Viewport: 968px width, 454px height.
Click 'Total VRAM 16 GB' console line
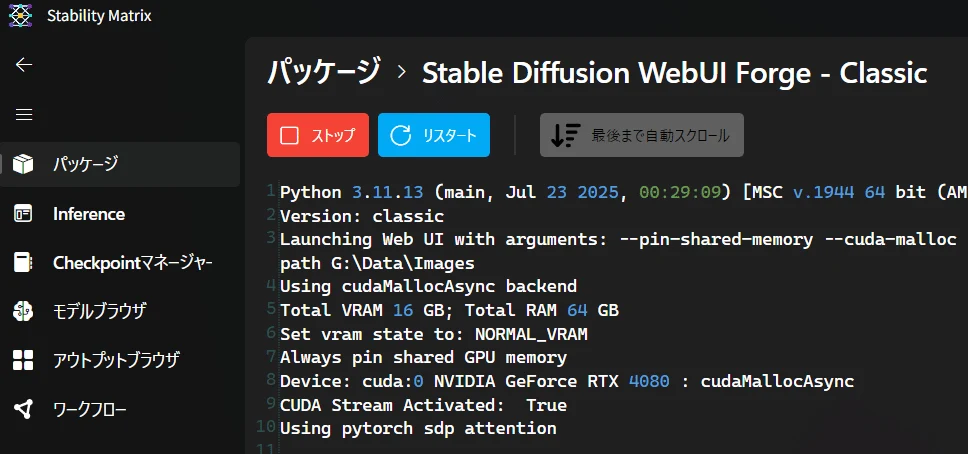point(449,310)
